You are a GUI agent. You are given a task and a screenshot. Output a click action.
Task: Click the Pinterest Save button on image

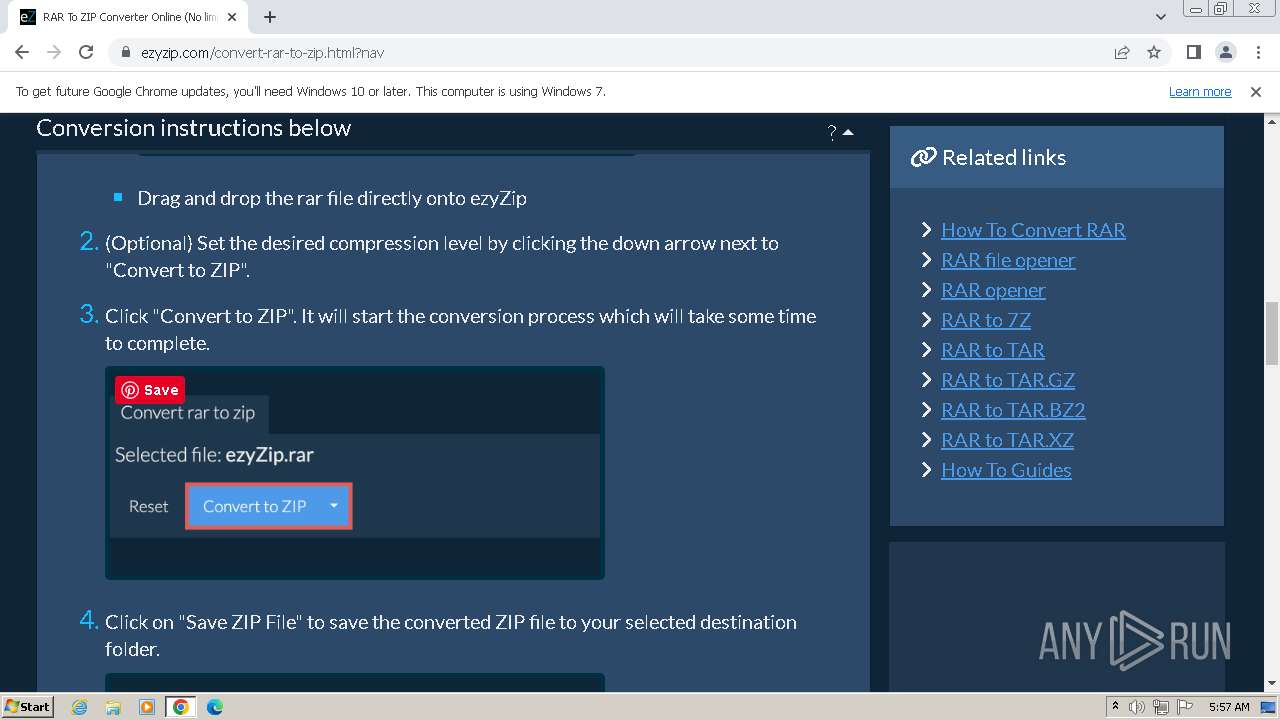(150, 390)
